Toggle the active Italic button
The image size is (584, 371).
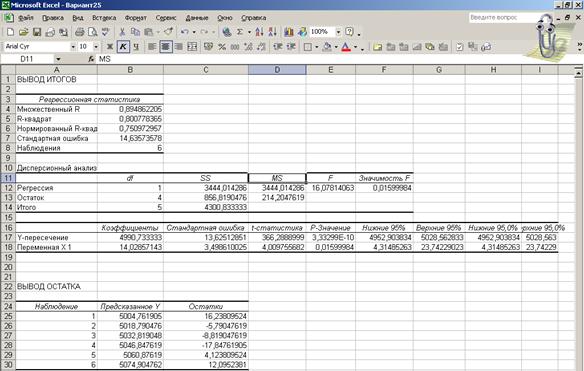pos(123,47)
